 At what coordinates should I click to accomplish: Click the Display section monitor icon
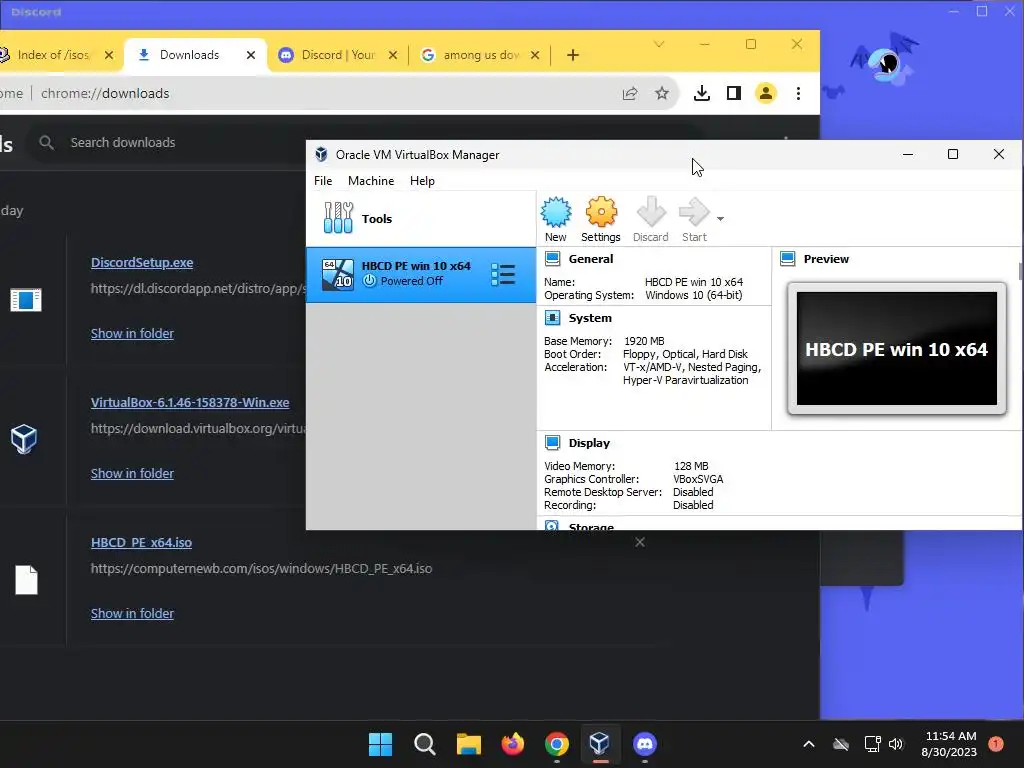(552, 443)
